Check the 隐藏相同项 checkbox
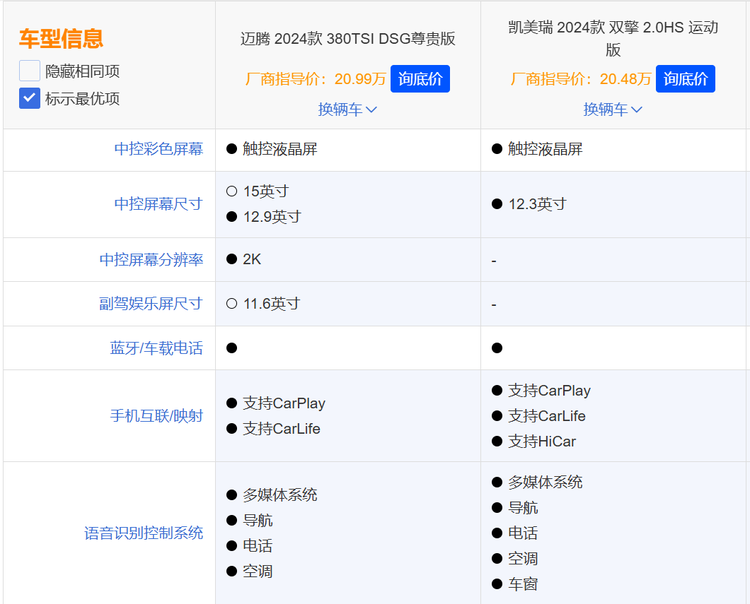750x604 pixels. [x=30, y=71]
